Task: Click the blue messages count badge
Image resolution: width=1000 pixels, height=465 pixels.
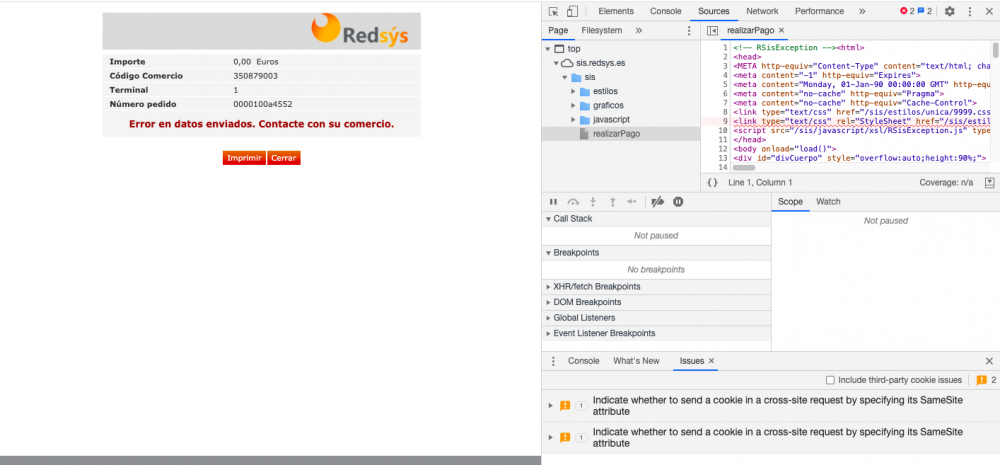Action: pos(925,11)
